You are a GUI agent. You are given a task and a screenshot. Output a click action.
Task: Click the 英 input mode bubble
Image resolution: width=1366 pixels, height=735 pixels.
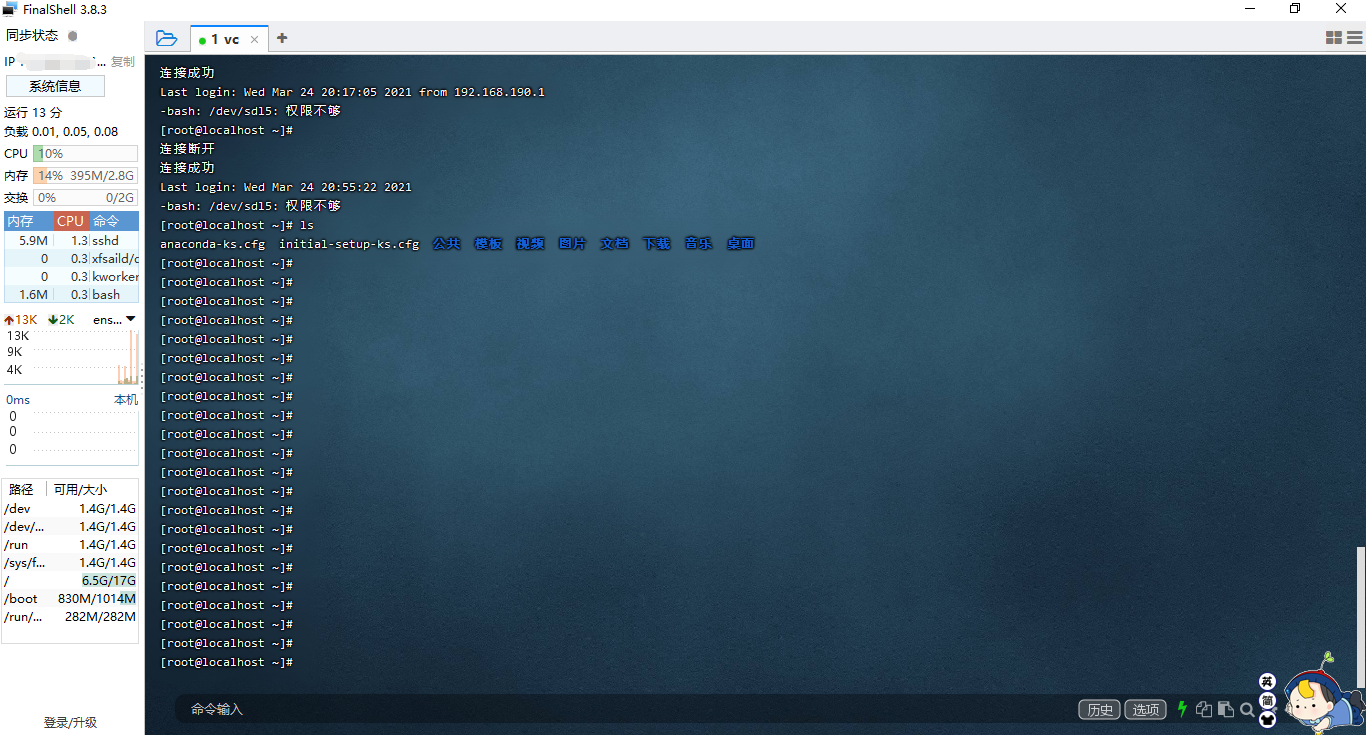(x=1267, y=682)
